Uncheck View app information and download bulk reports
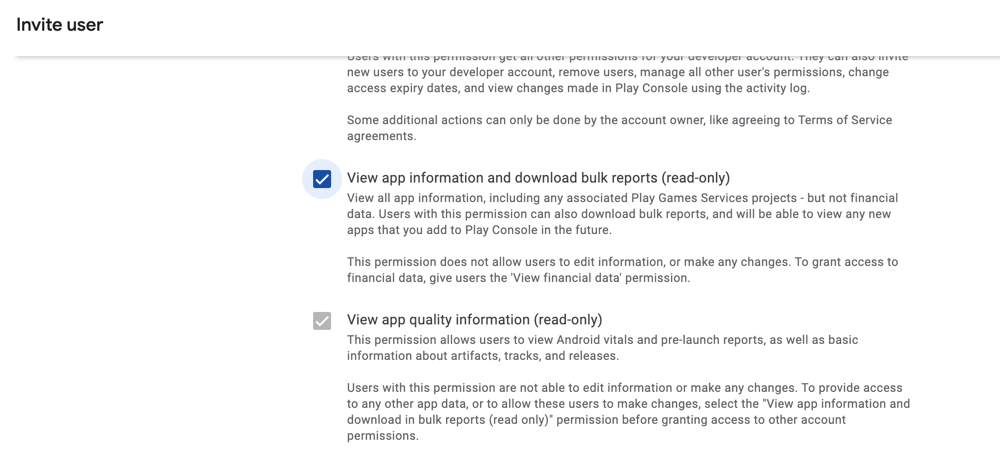 pos(322,179)
